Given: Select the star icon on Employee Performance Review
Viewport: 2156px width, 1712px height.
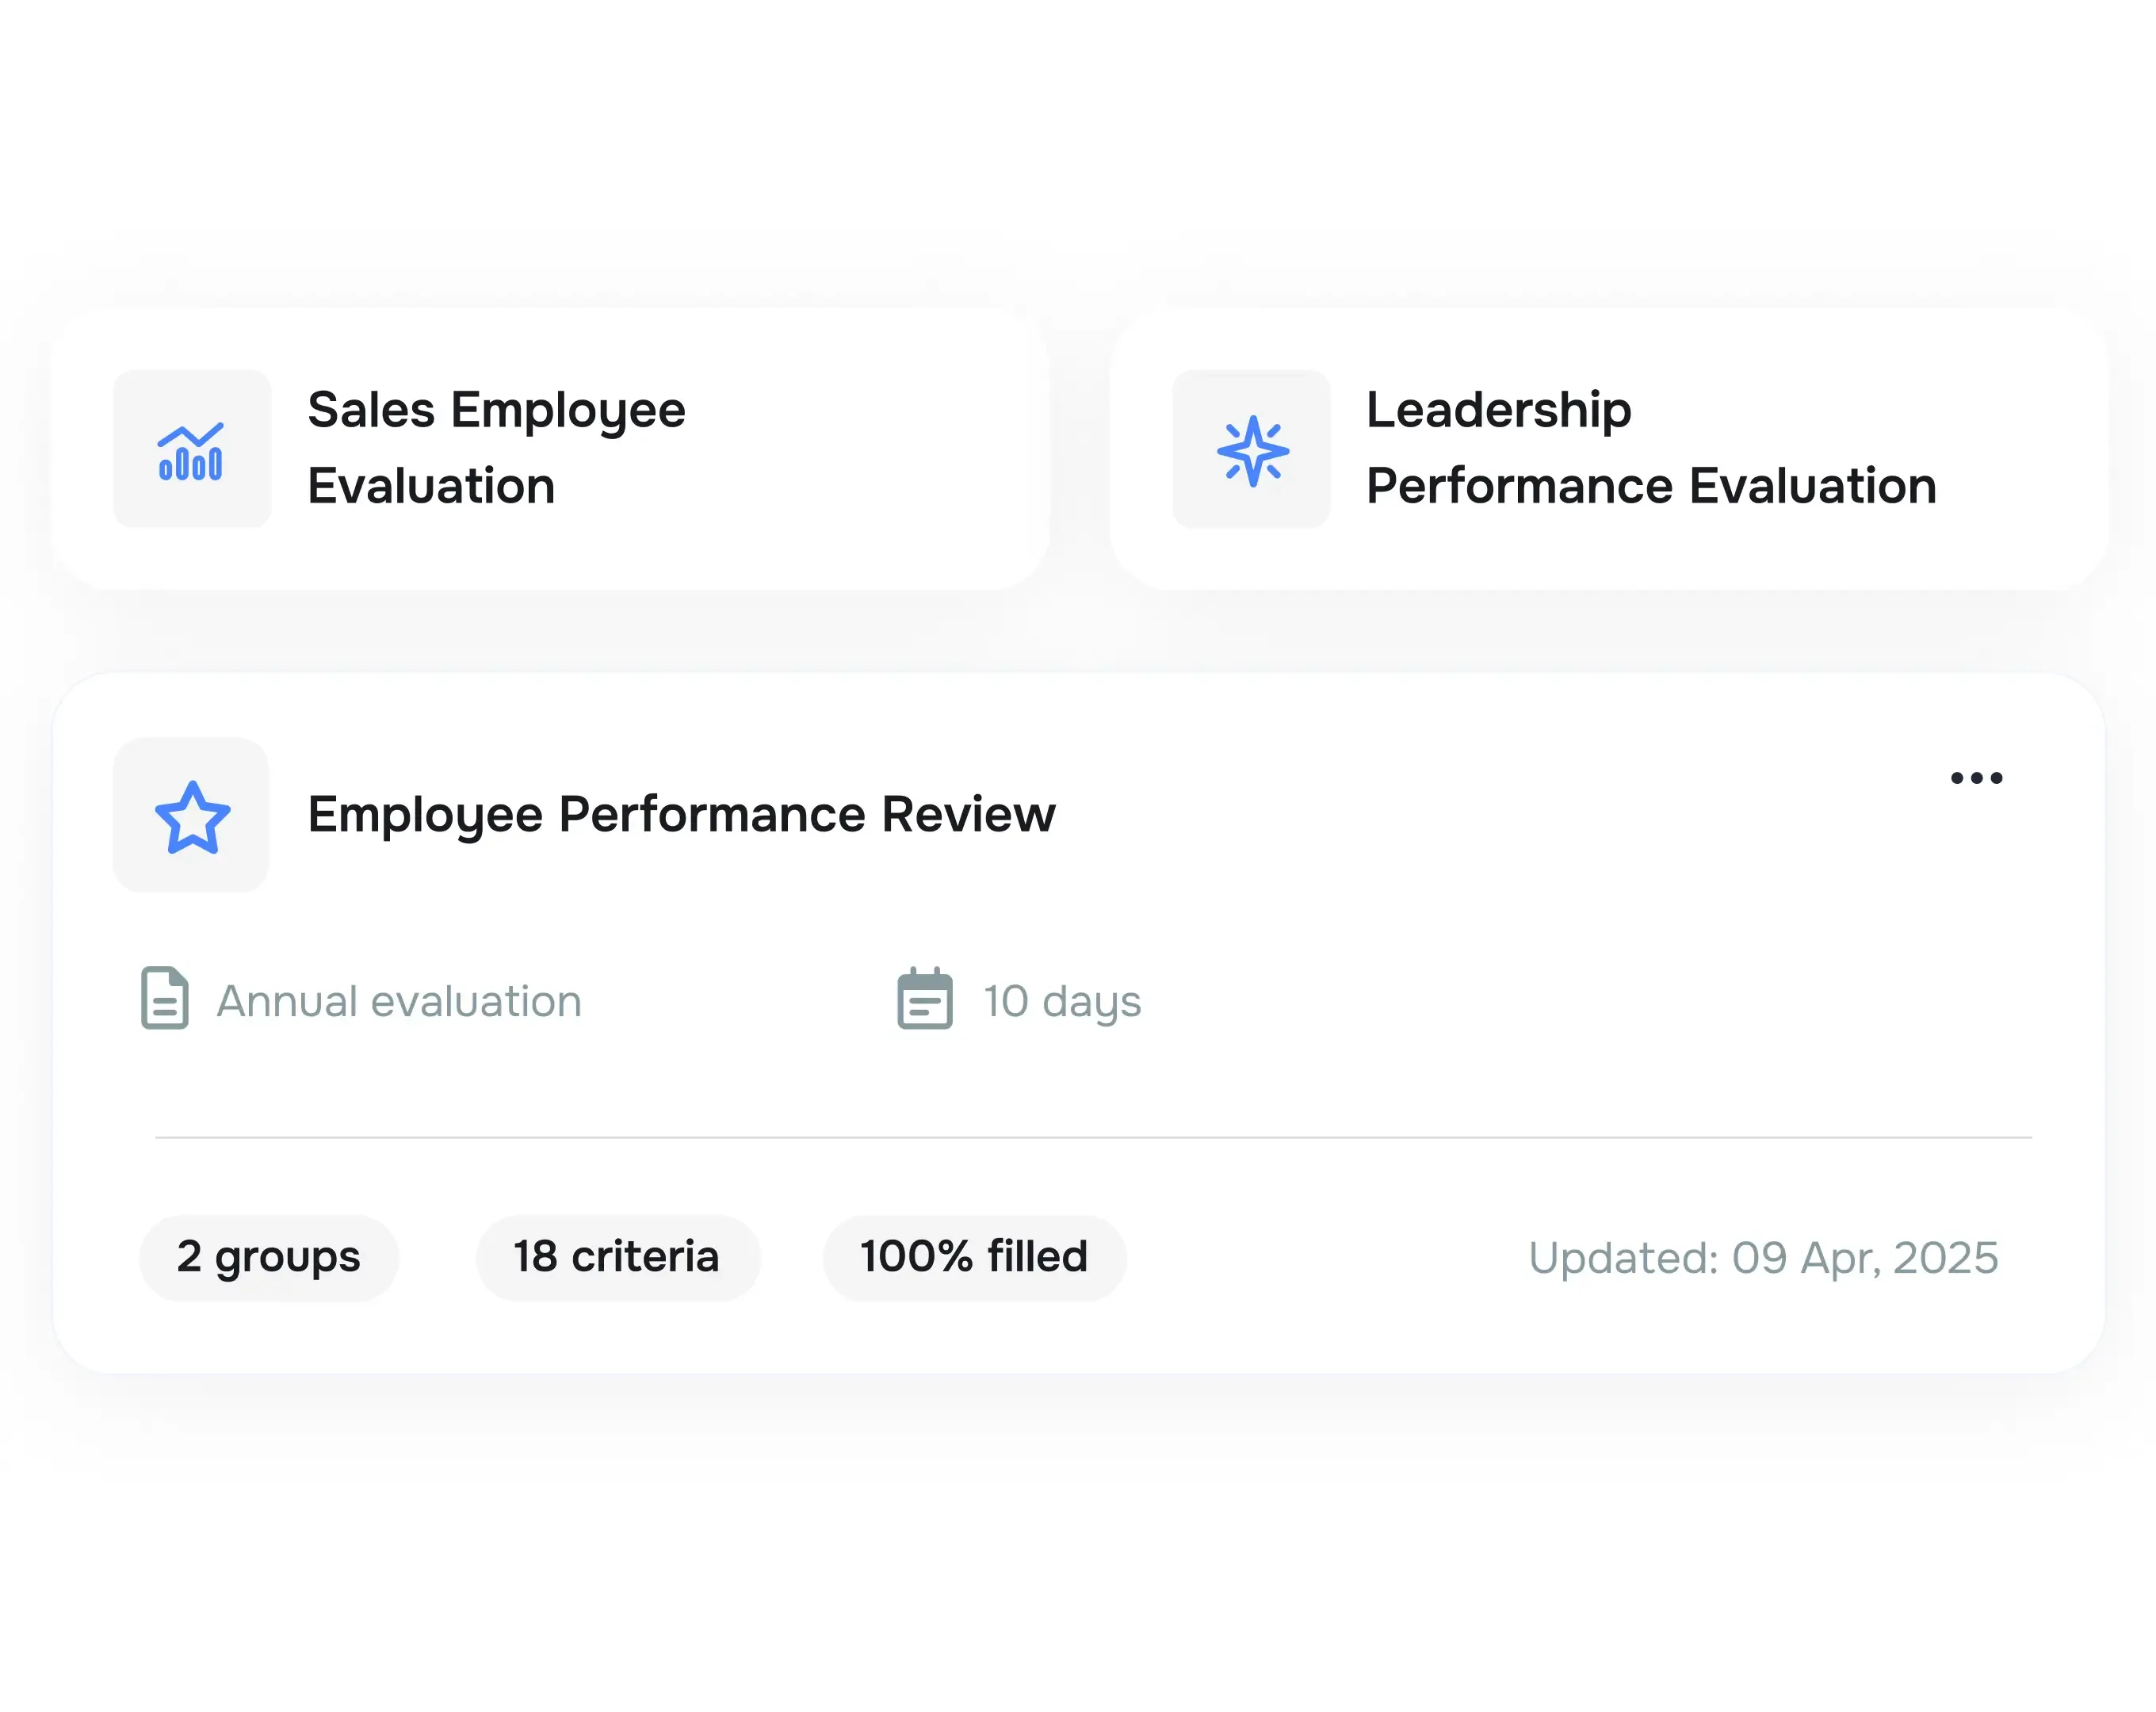Looking at the screenshot, I should pos(192,815).
